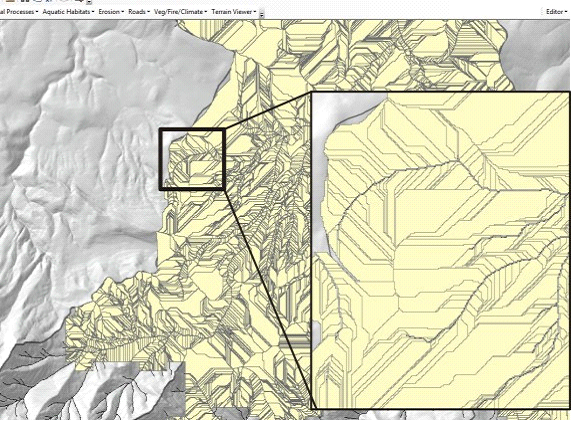Click the Editor toolbar grip handle

[542, 12]
